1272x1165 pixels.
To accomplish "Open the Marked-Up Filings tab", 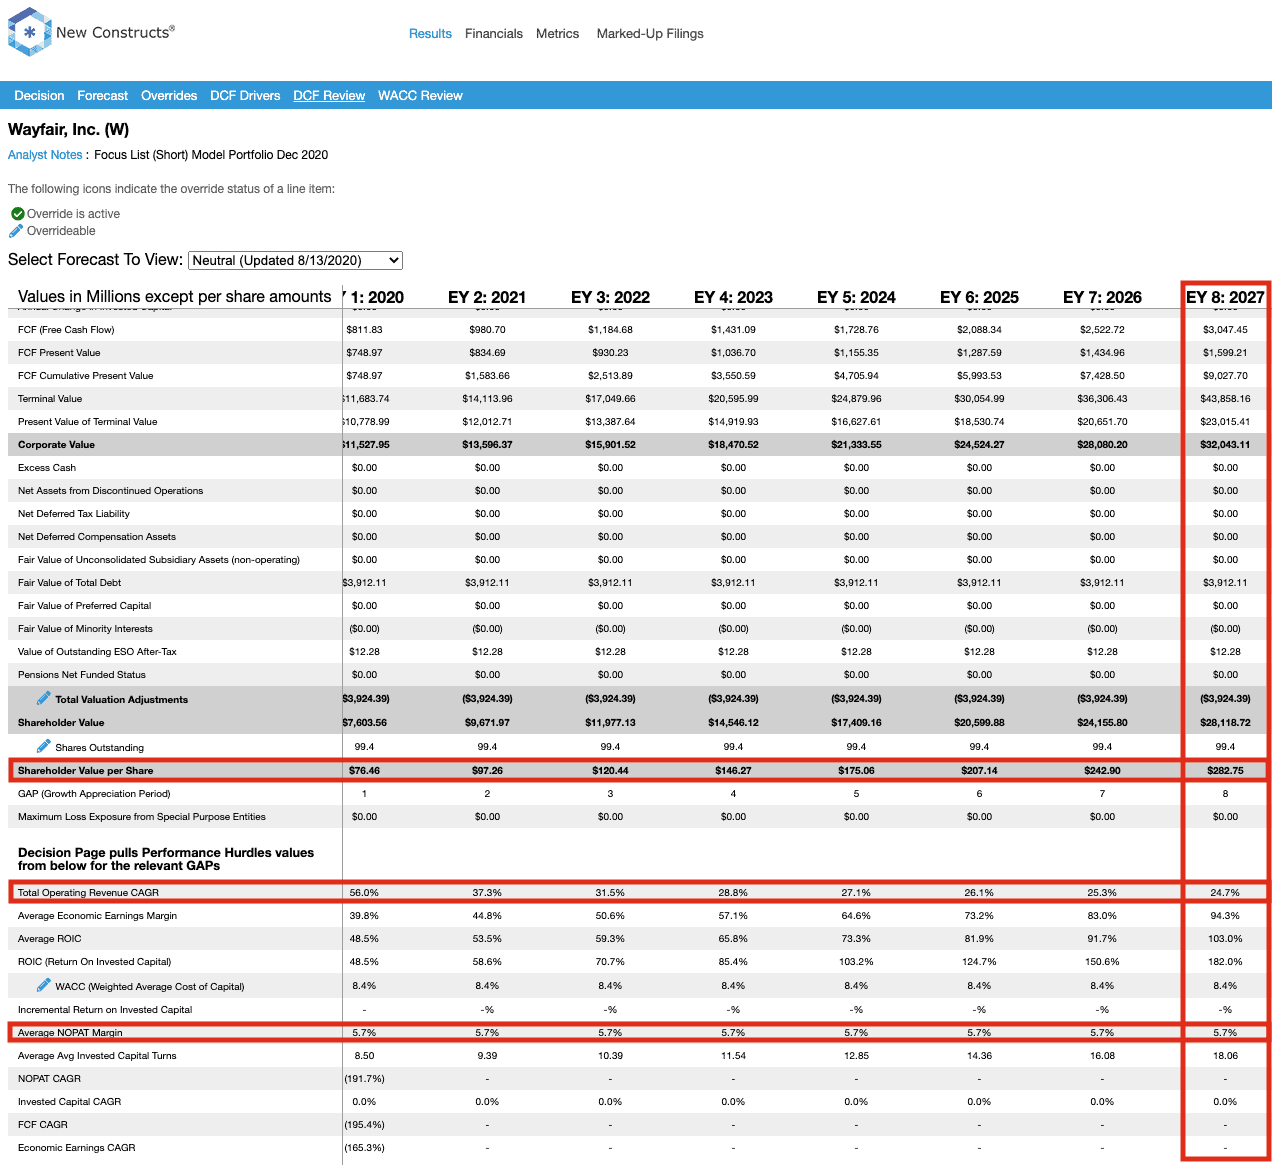I will (650, 34).
